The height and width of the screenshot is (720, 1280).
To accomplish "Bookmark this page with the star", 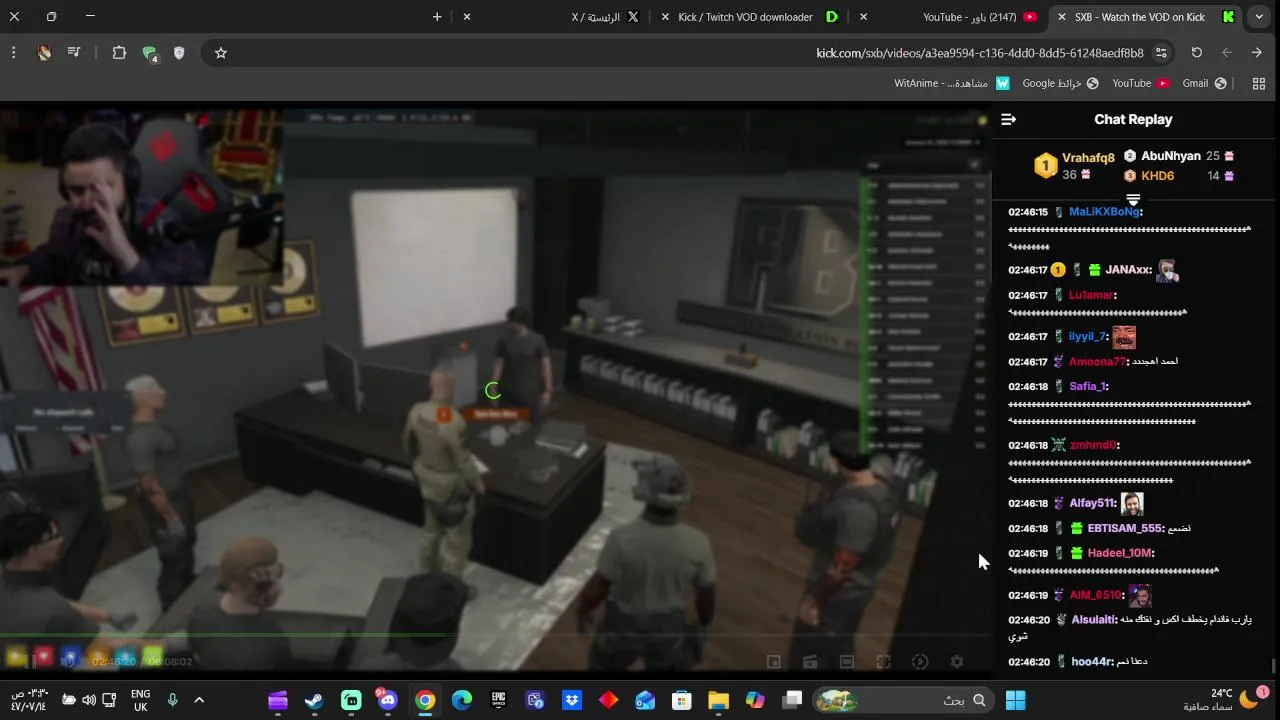I will [x=221, y=53].
